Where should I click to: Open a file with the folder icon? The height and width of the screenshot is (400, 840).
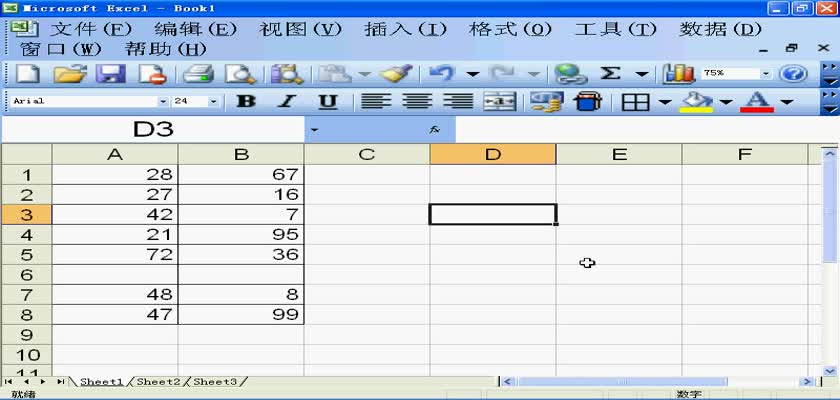(69, 73)
